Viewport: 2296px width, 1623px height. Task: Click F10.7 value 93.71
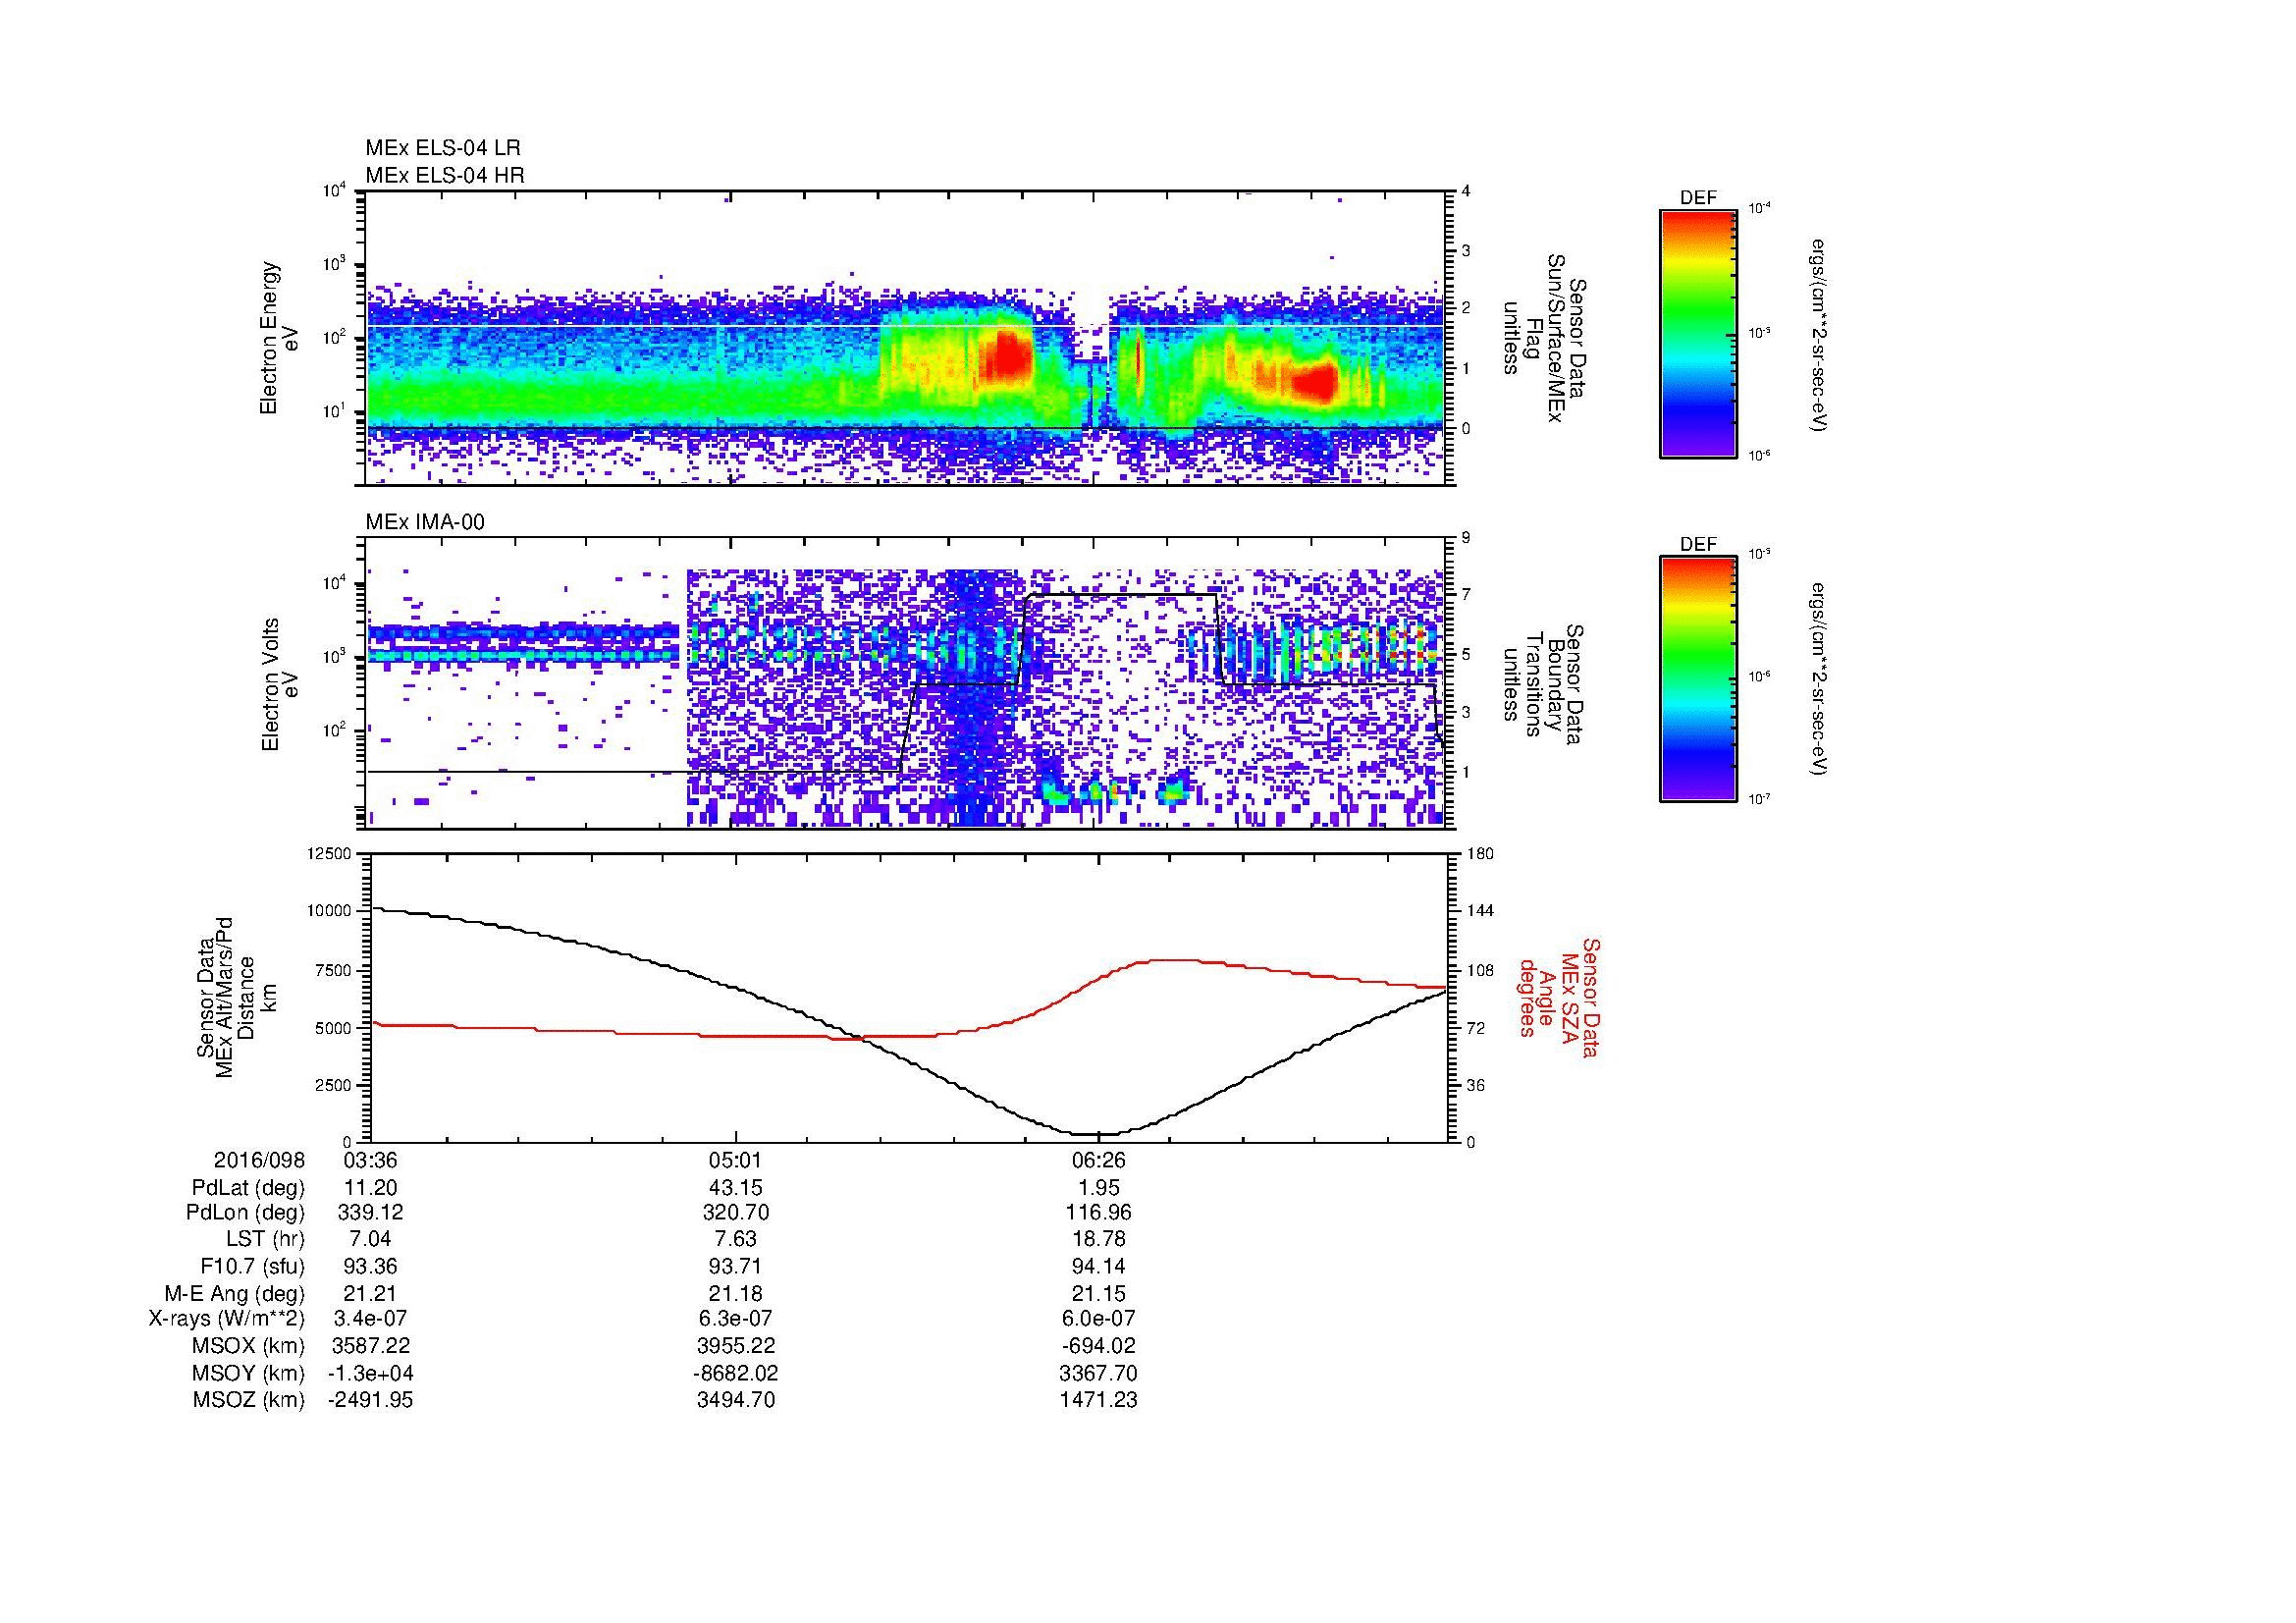point(735,1267)
